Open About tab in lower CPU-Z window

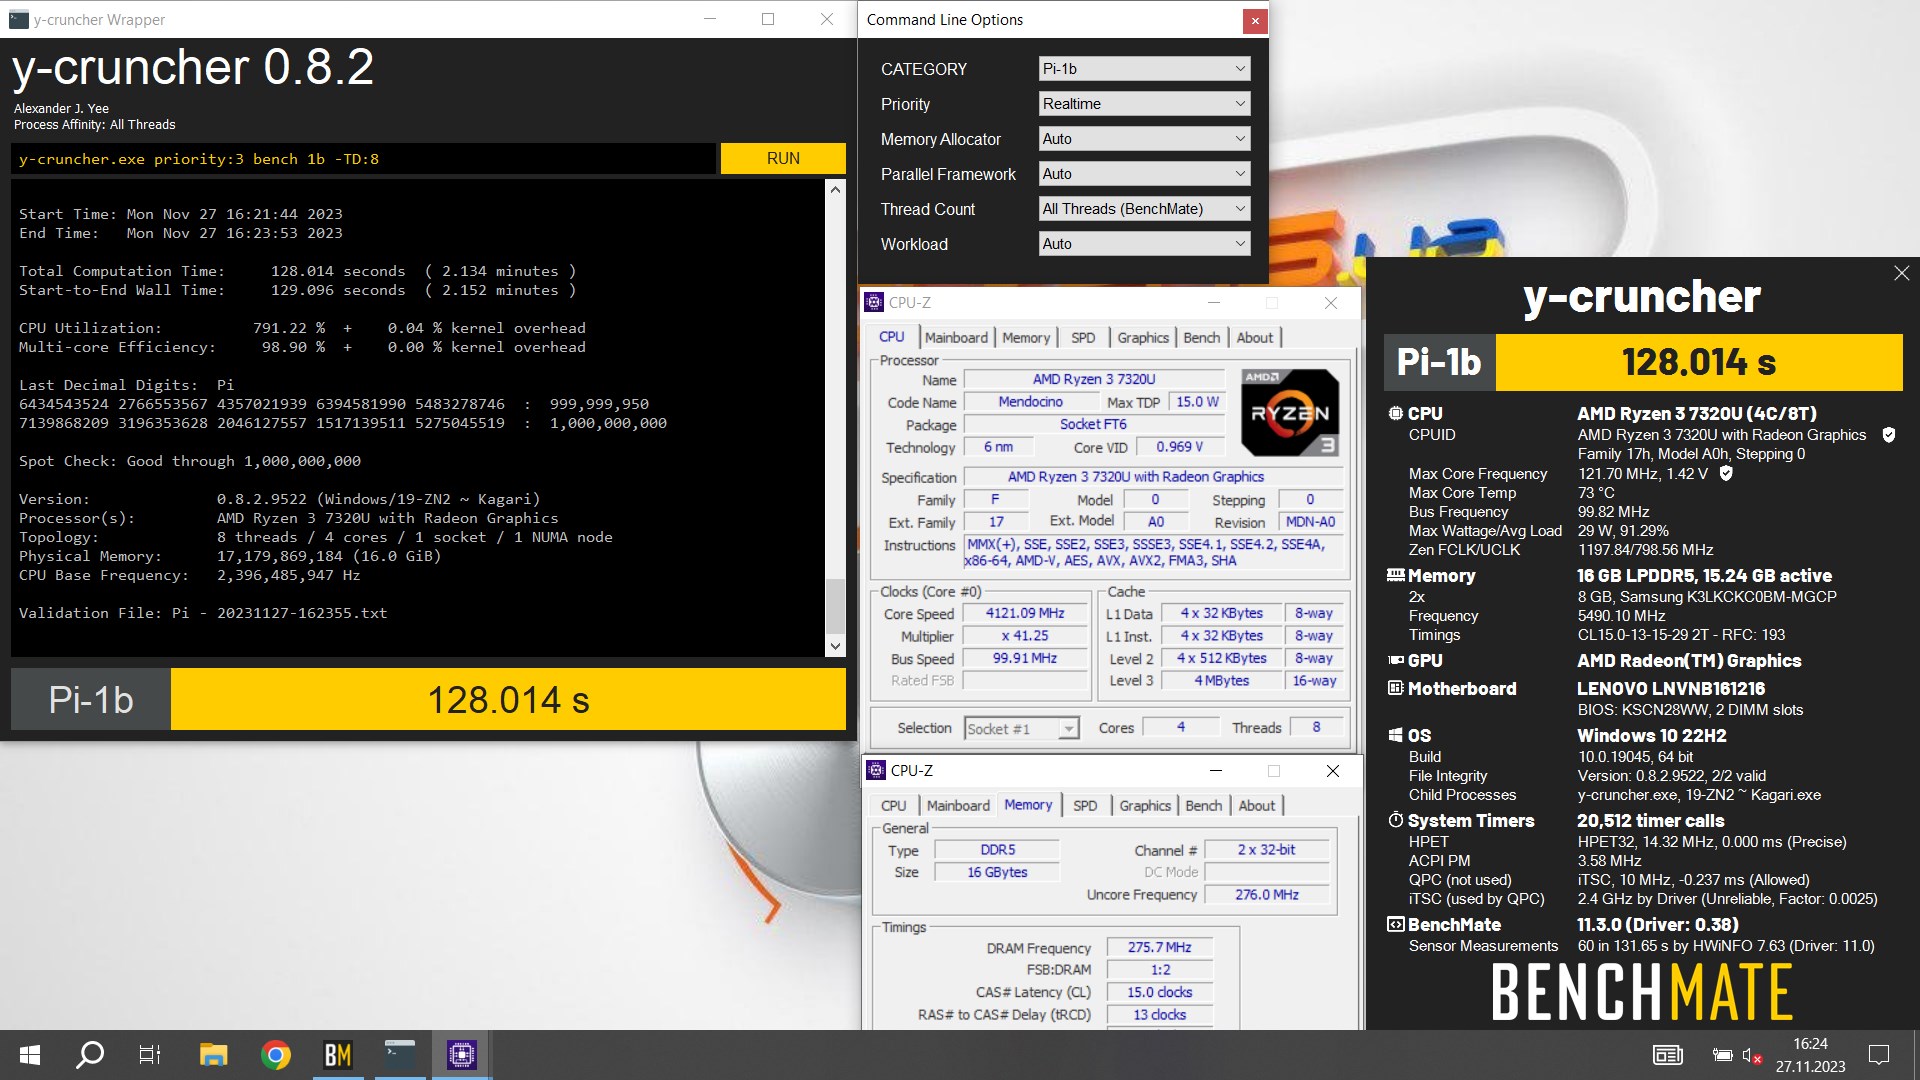pyautogui.click(x=1257, y=806)
